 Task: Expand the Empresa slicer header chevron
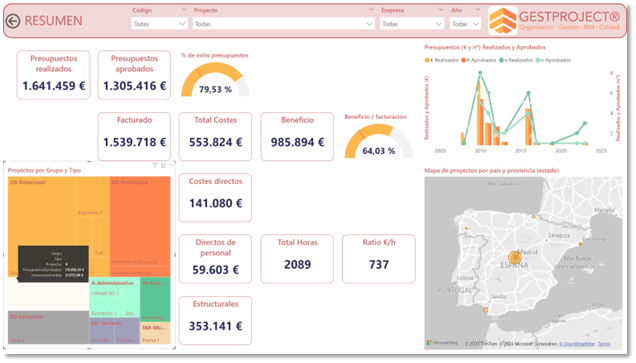[x=441, y=10]
